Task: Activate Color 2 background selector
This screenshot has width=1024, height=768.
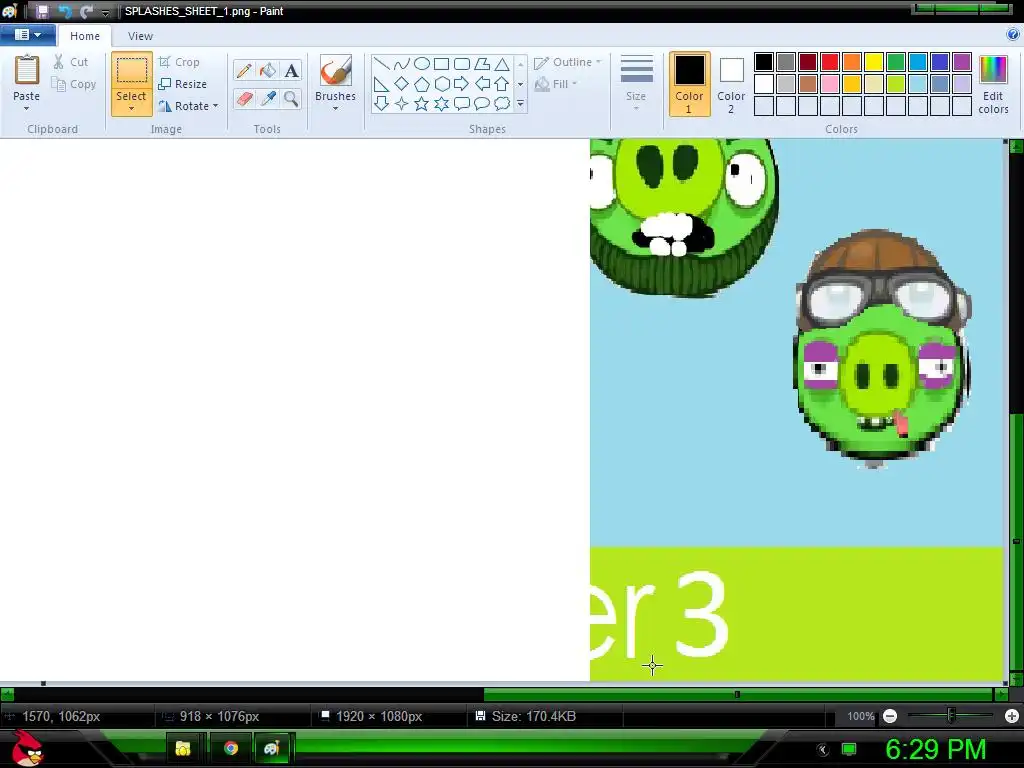Action: pyautogui.click(x=731, y=84)
